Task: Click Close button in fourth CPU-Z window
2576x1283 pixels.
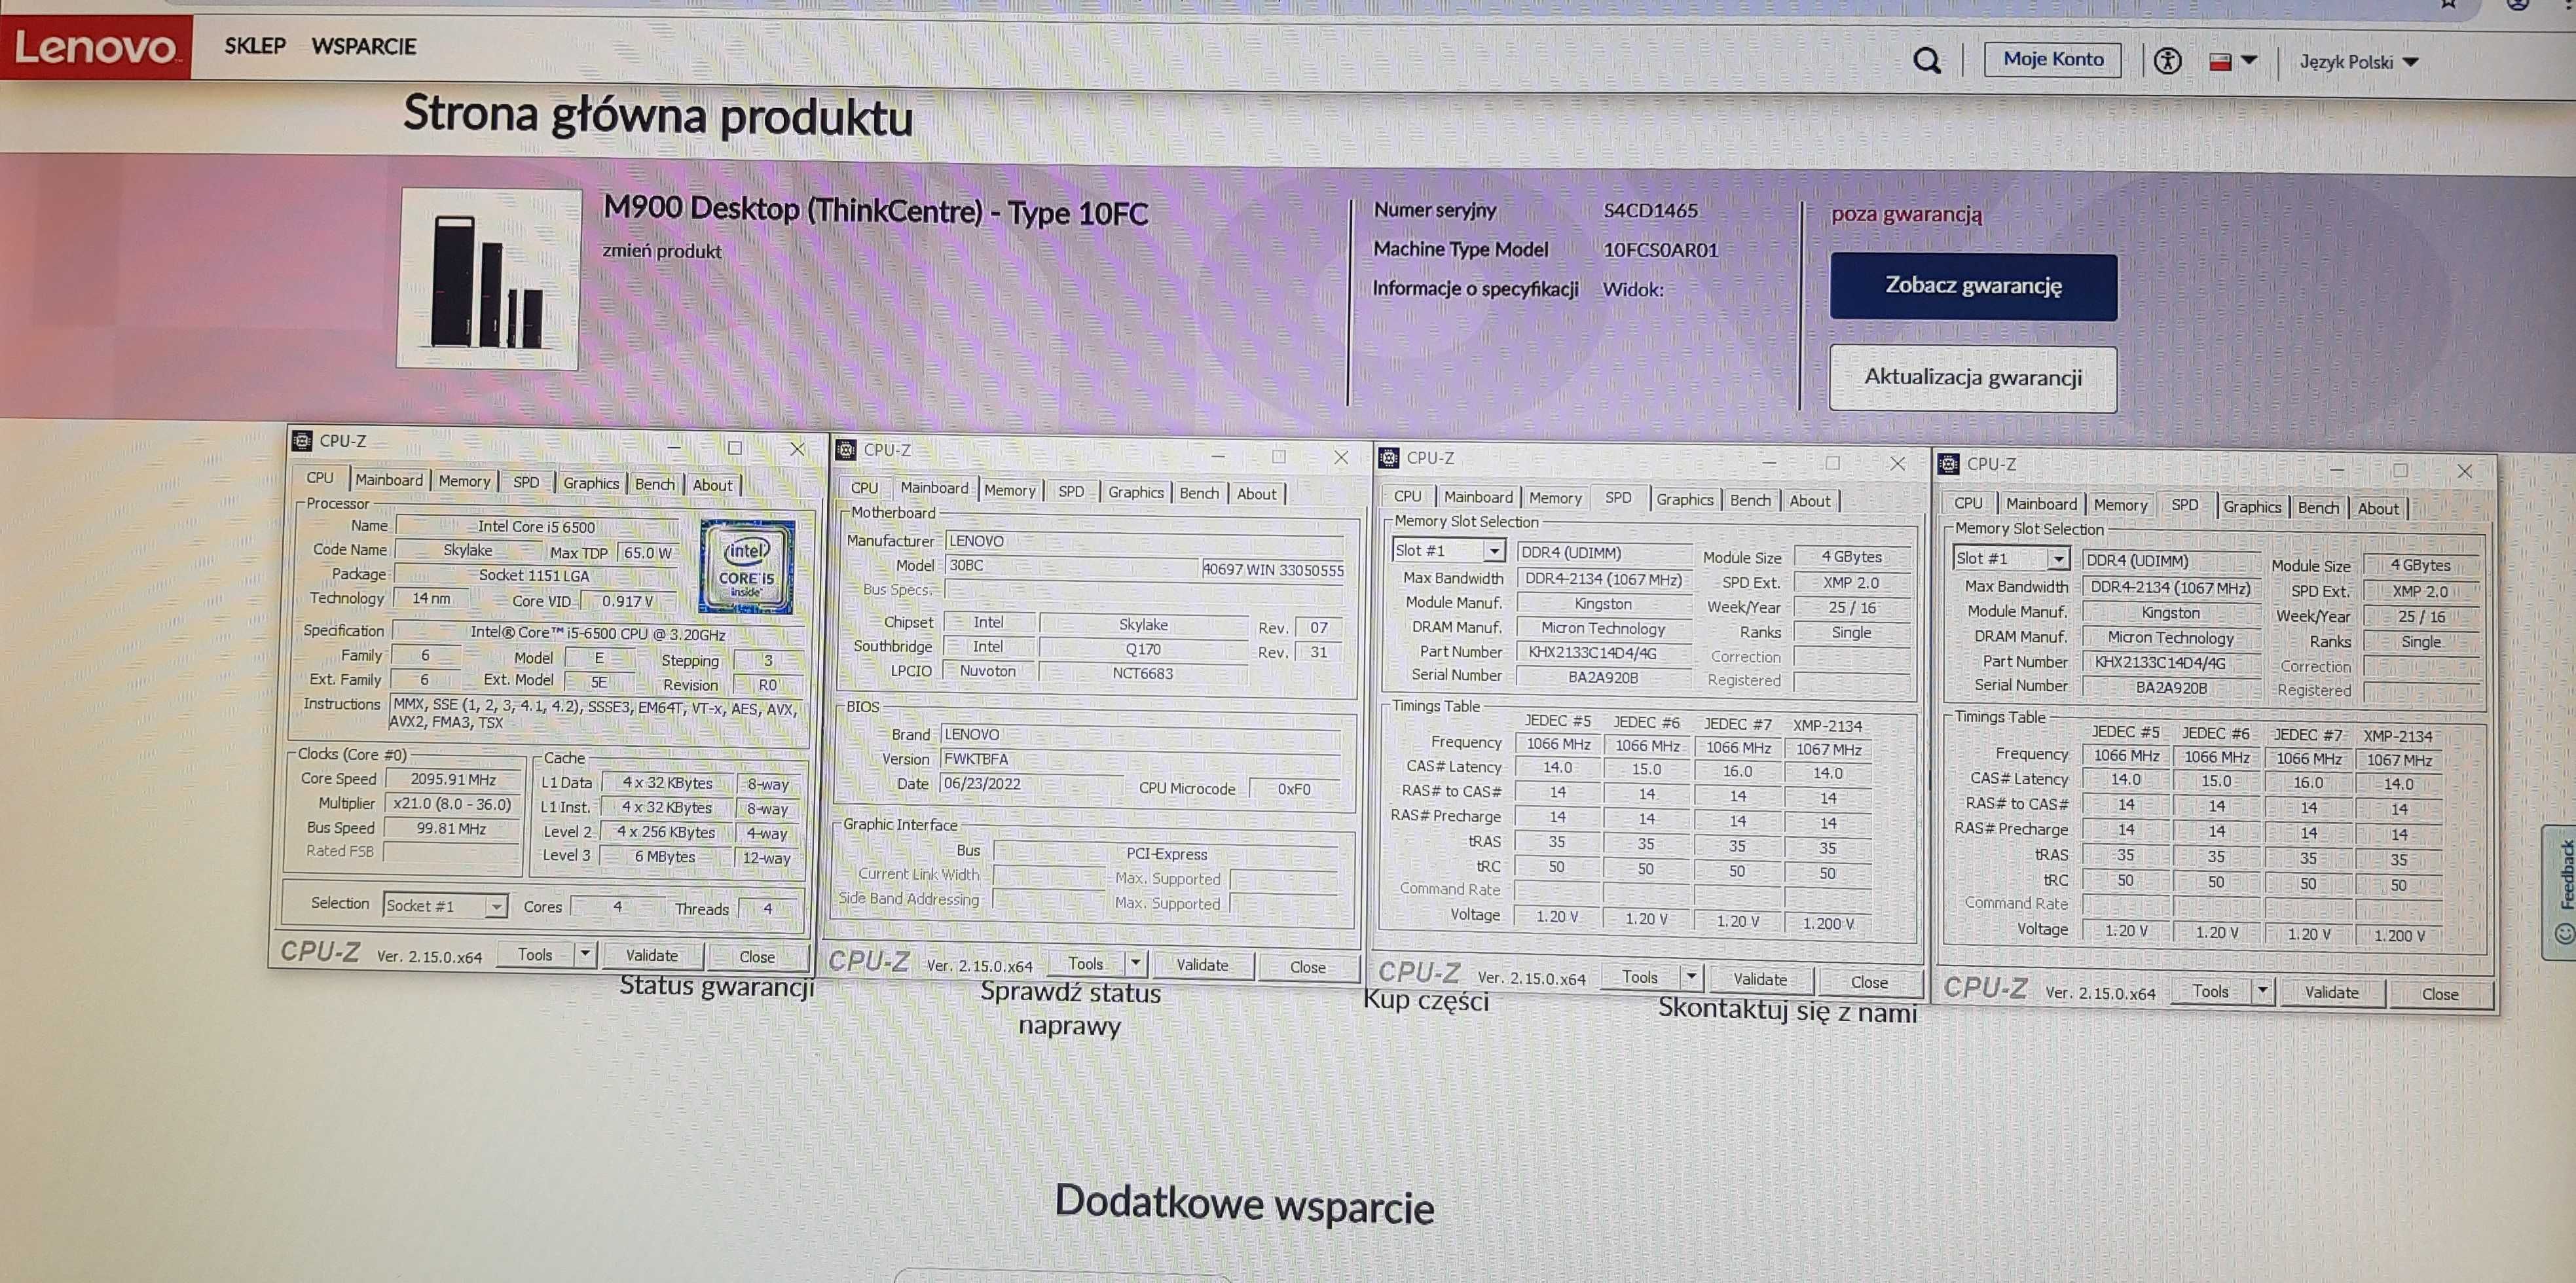Action: pos(2439,994)
